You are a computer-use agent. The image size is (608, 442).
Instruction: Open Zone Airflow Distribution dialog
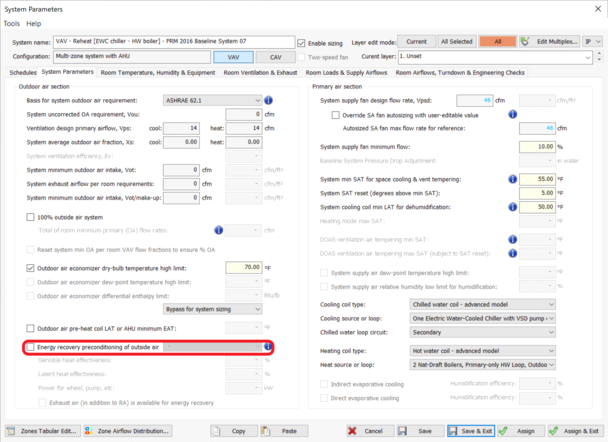126,430
